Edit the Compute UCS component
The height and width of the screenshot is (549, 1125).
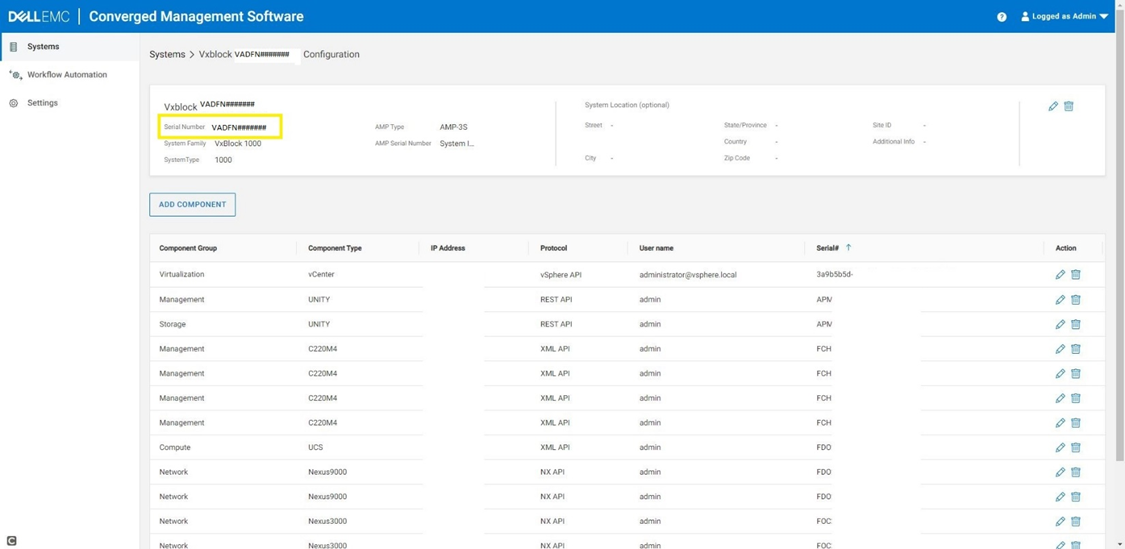pos(1060,448)
